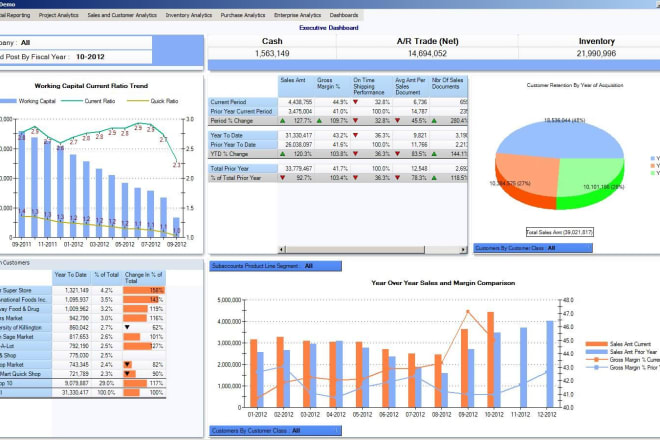The height and width of the screenshot is (440, 660).
Task: Click the KPI table horizontal scrollbar thumb
Action: click(355, 250)
